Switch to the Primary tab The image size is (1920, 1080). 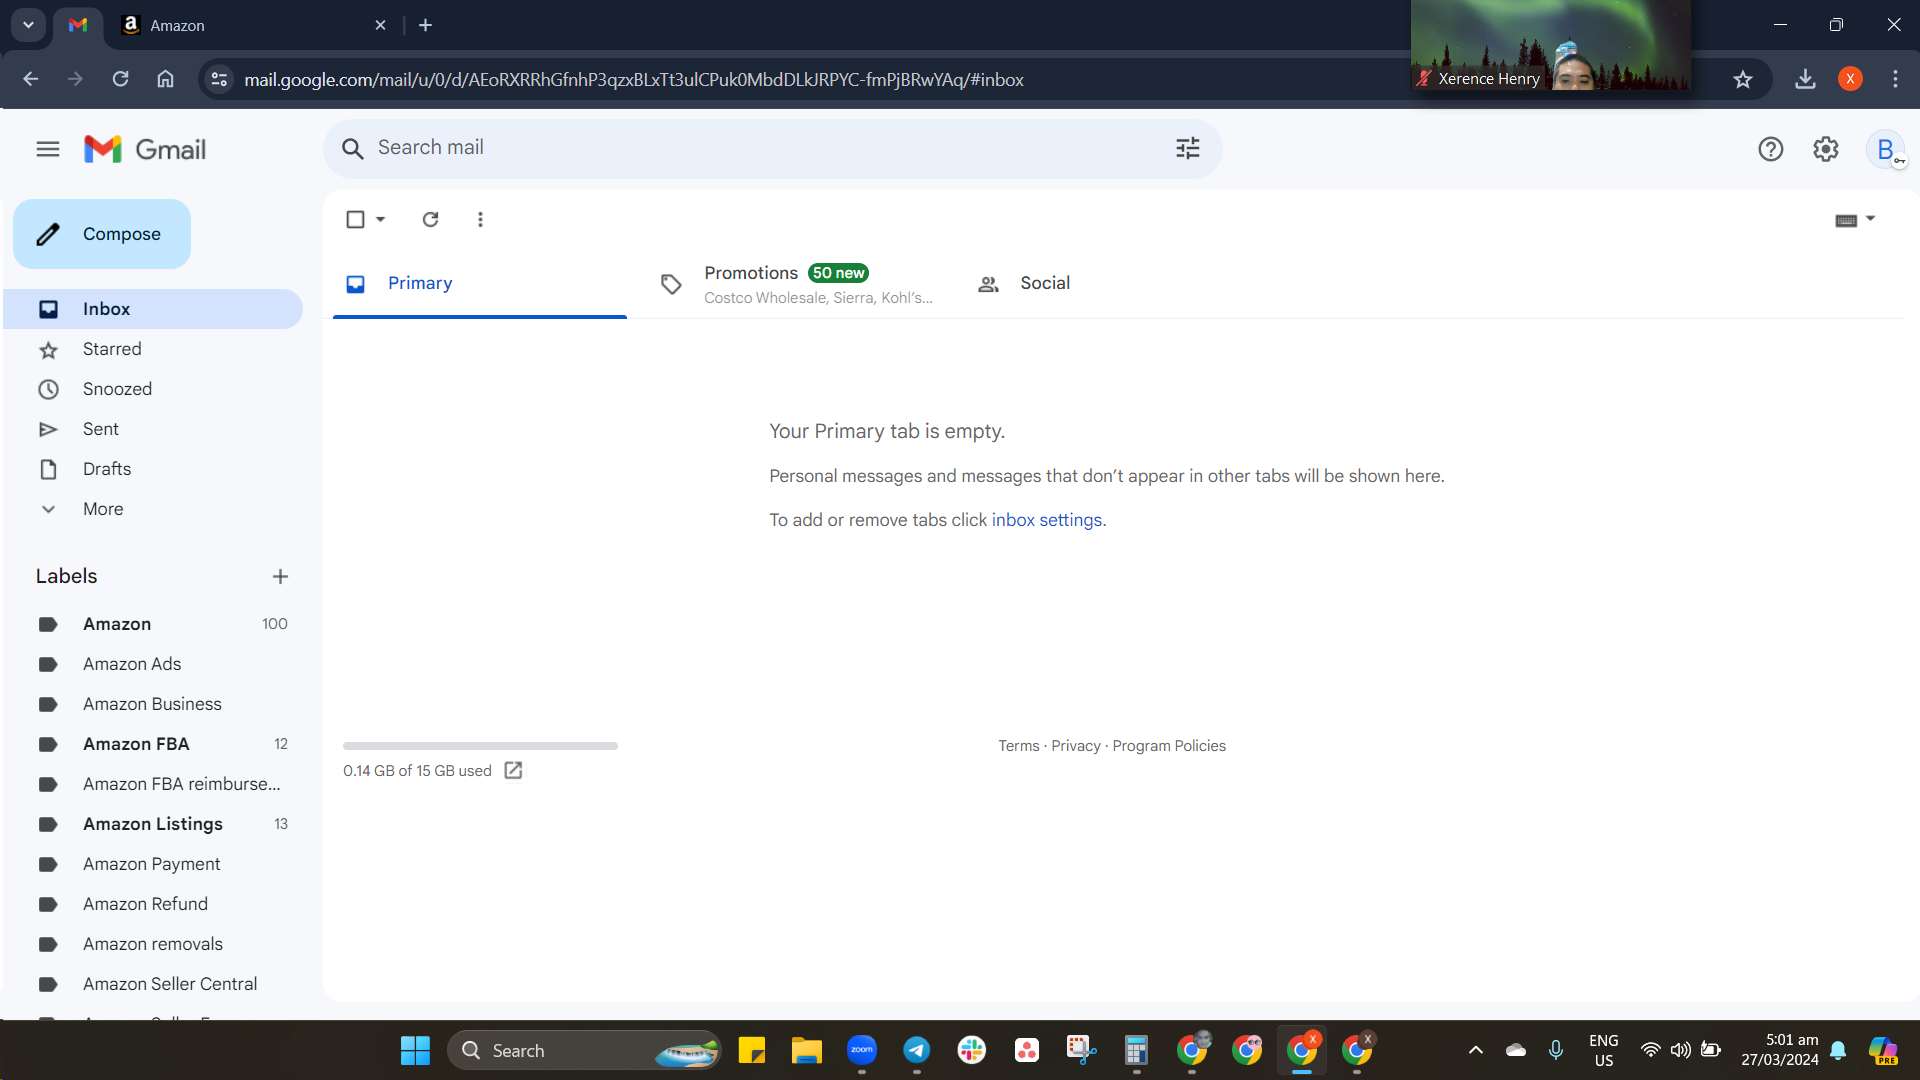480,284
